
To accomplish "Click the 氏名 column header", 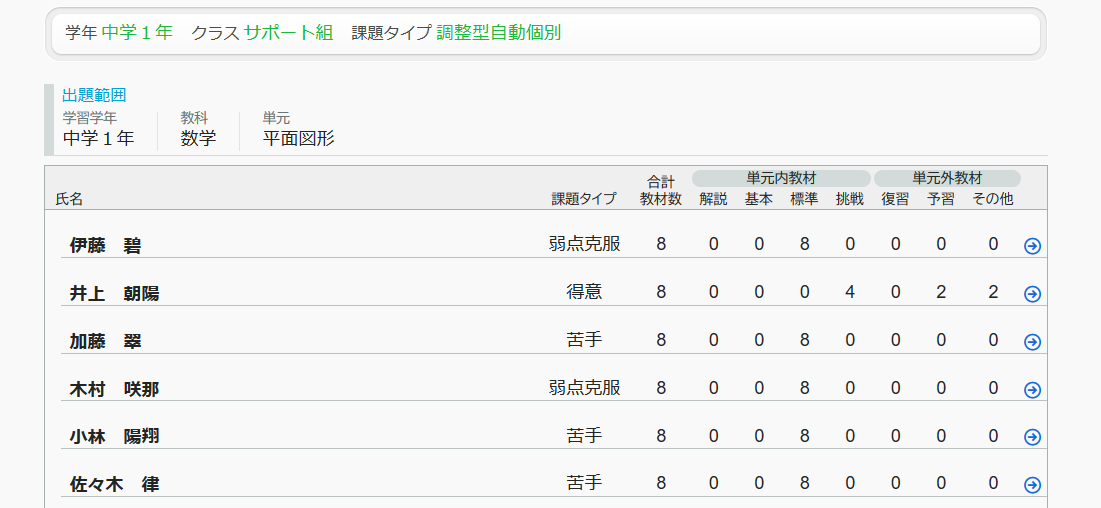I will [69, 199].
